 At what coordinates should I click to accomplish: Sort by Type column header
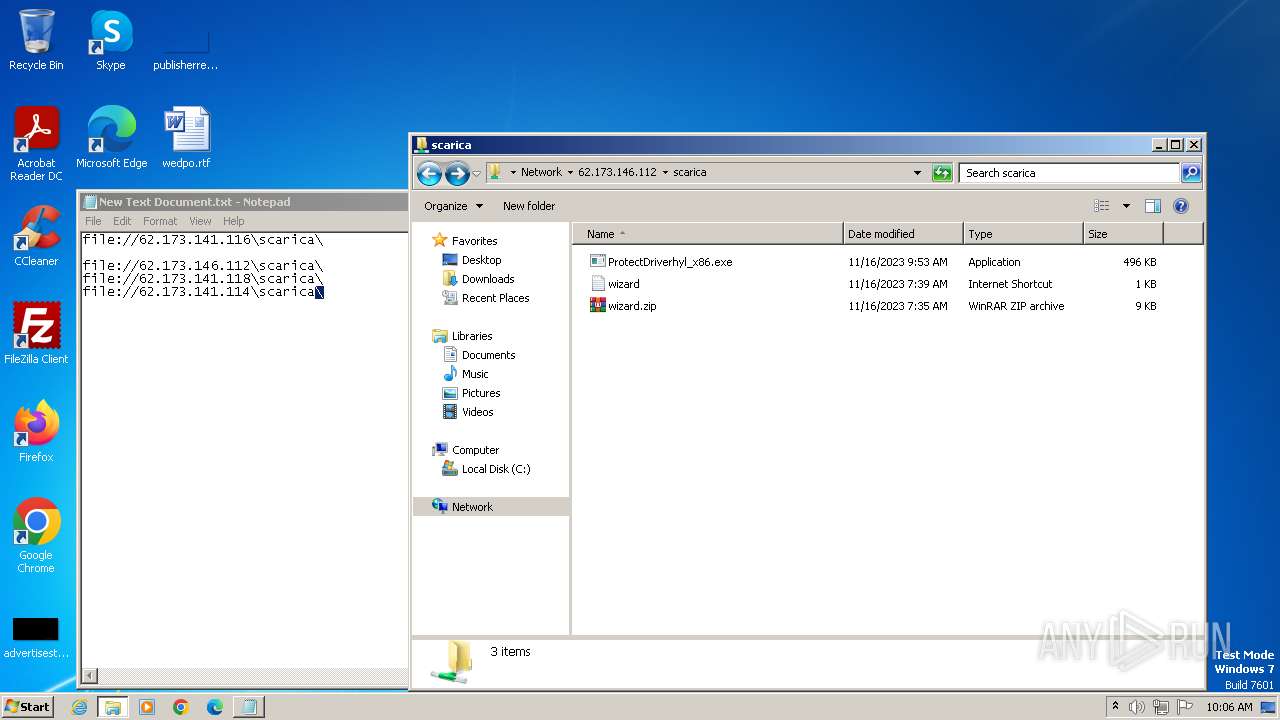click(x=1023, y=234)
